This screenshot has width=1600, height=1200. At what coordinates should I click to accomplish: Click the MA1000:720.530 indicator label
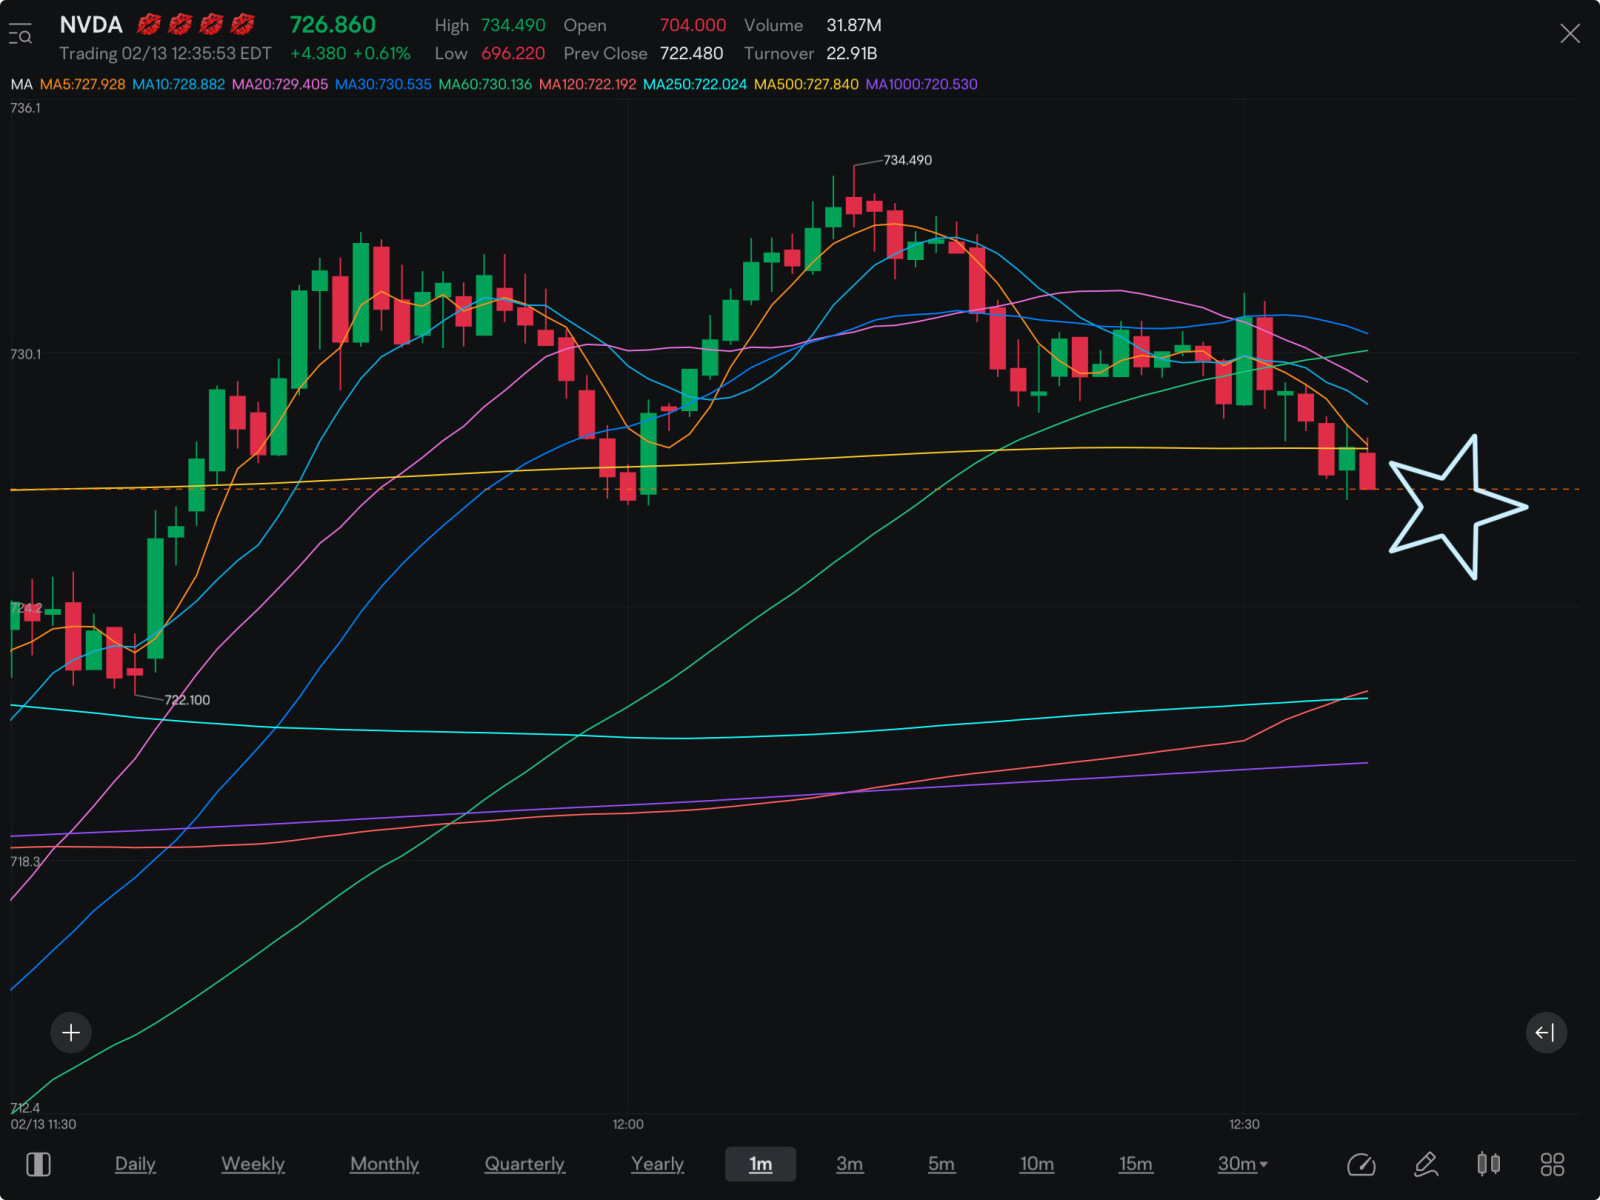coord(921,84)
